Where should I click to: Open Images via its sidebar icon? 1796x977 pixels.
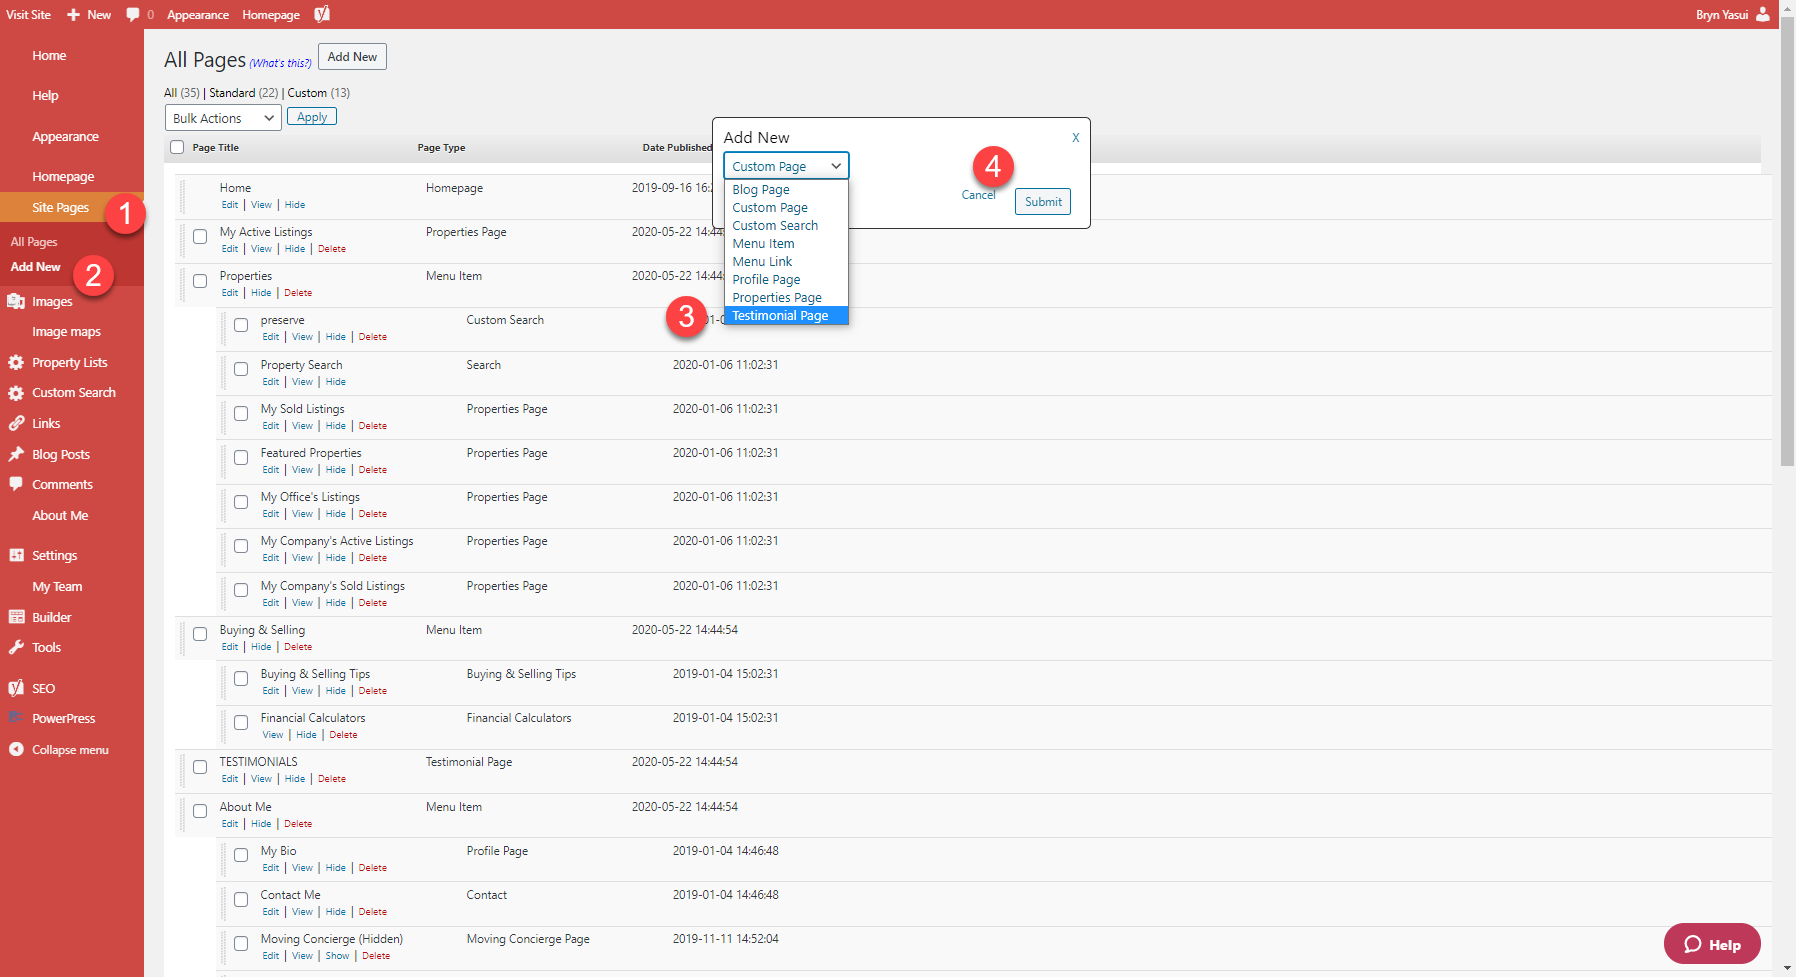click(16, 301)
